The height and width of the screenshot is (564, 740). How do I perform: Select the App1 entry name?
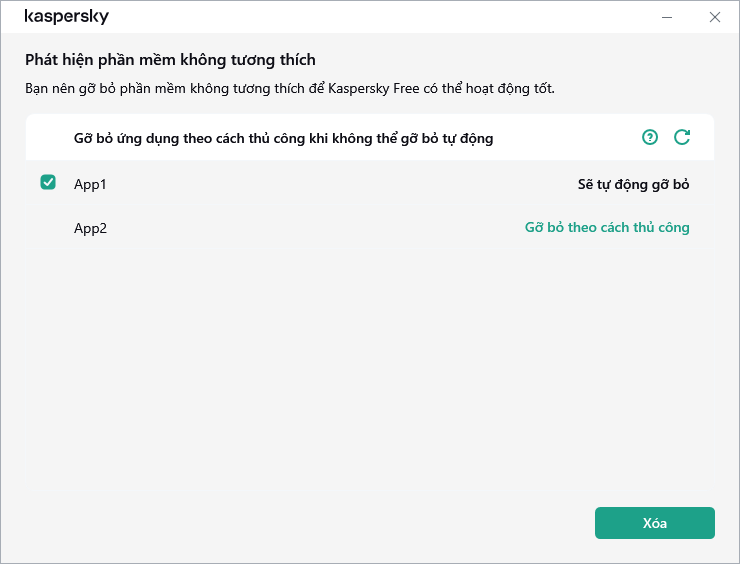click(90, 184)
